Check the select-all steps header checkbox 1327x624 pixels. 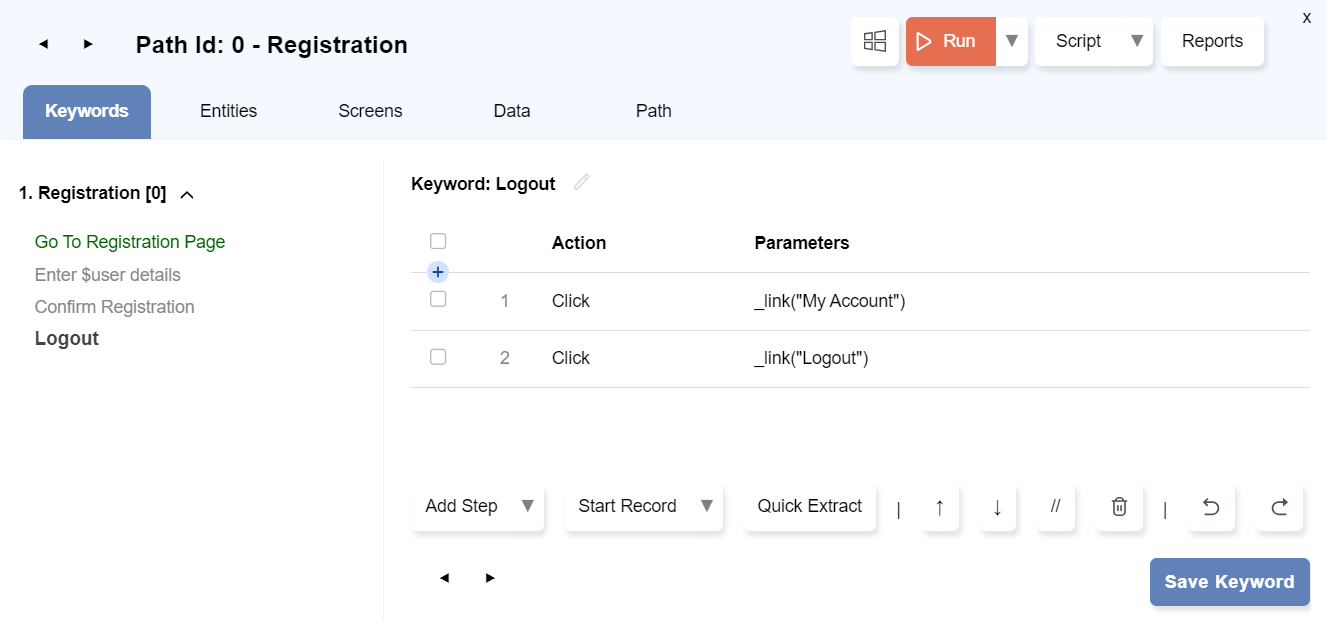[x=438, y=241]
